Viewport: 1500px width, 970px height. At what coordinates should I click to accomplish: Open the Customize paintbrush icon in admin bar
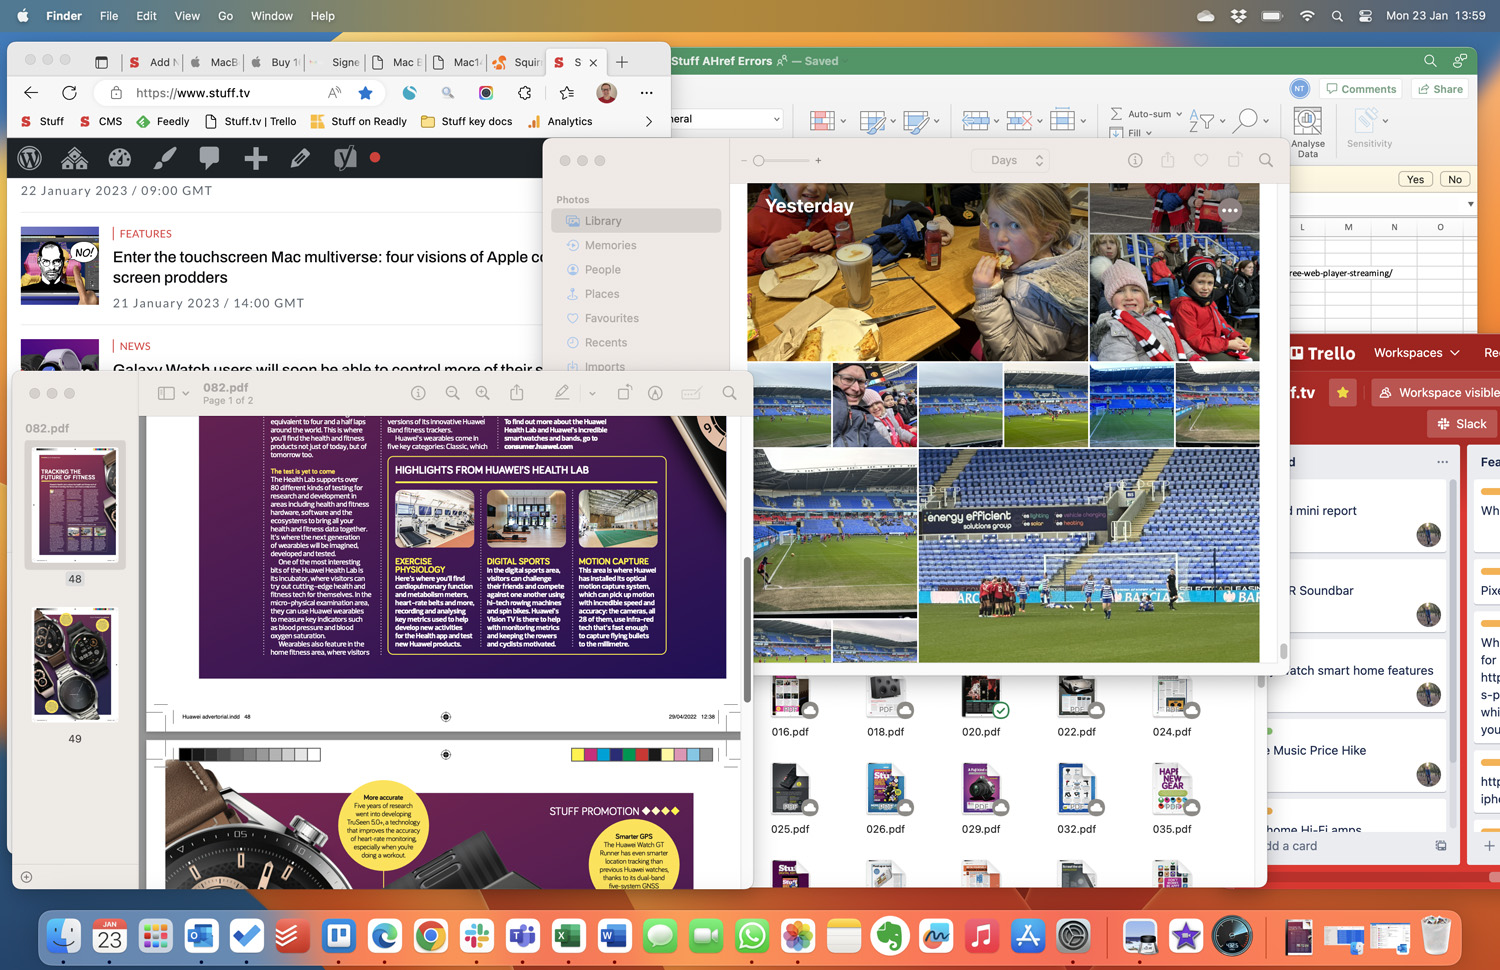(x=165, y=158)
